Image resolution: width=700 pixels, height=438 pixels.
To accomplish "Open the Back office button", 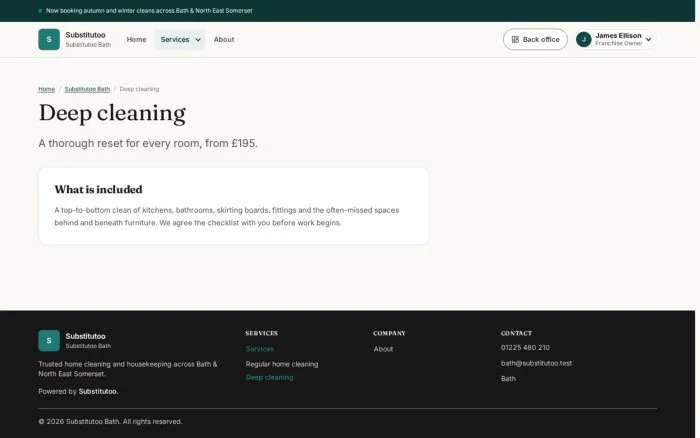I will coord(535,39).
